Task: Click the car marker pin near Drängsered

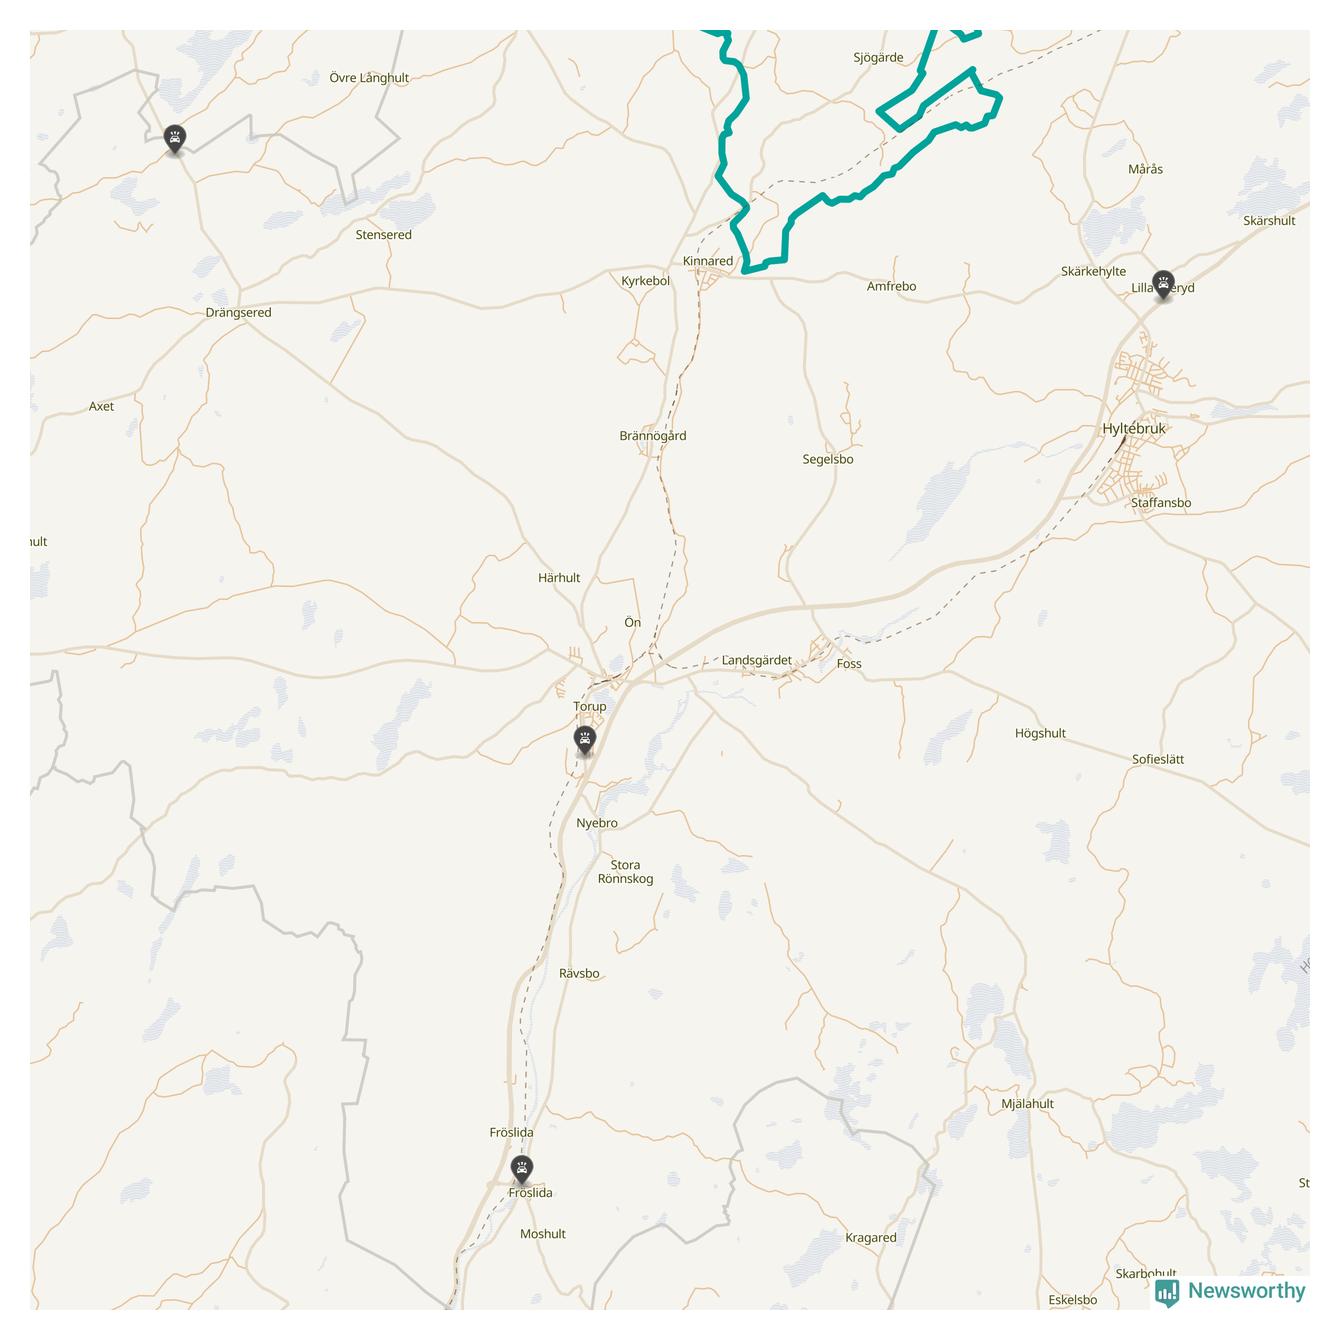Action: (x=175, y=140)
